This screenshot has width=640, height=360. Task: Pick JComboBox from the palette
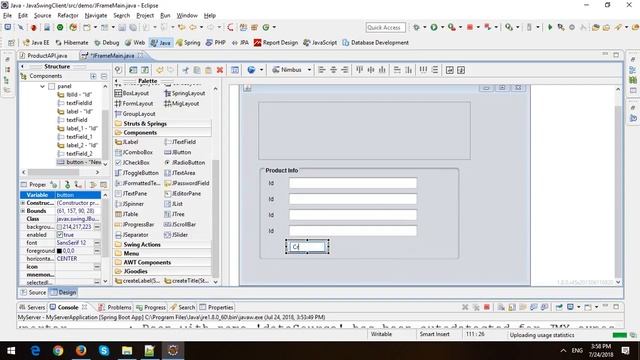coord(134,152)
